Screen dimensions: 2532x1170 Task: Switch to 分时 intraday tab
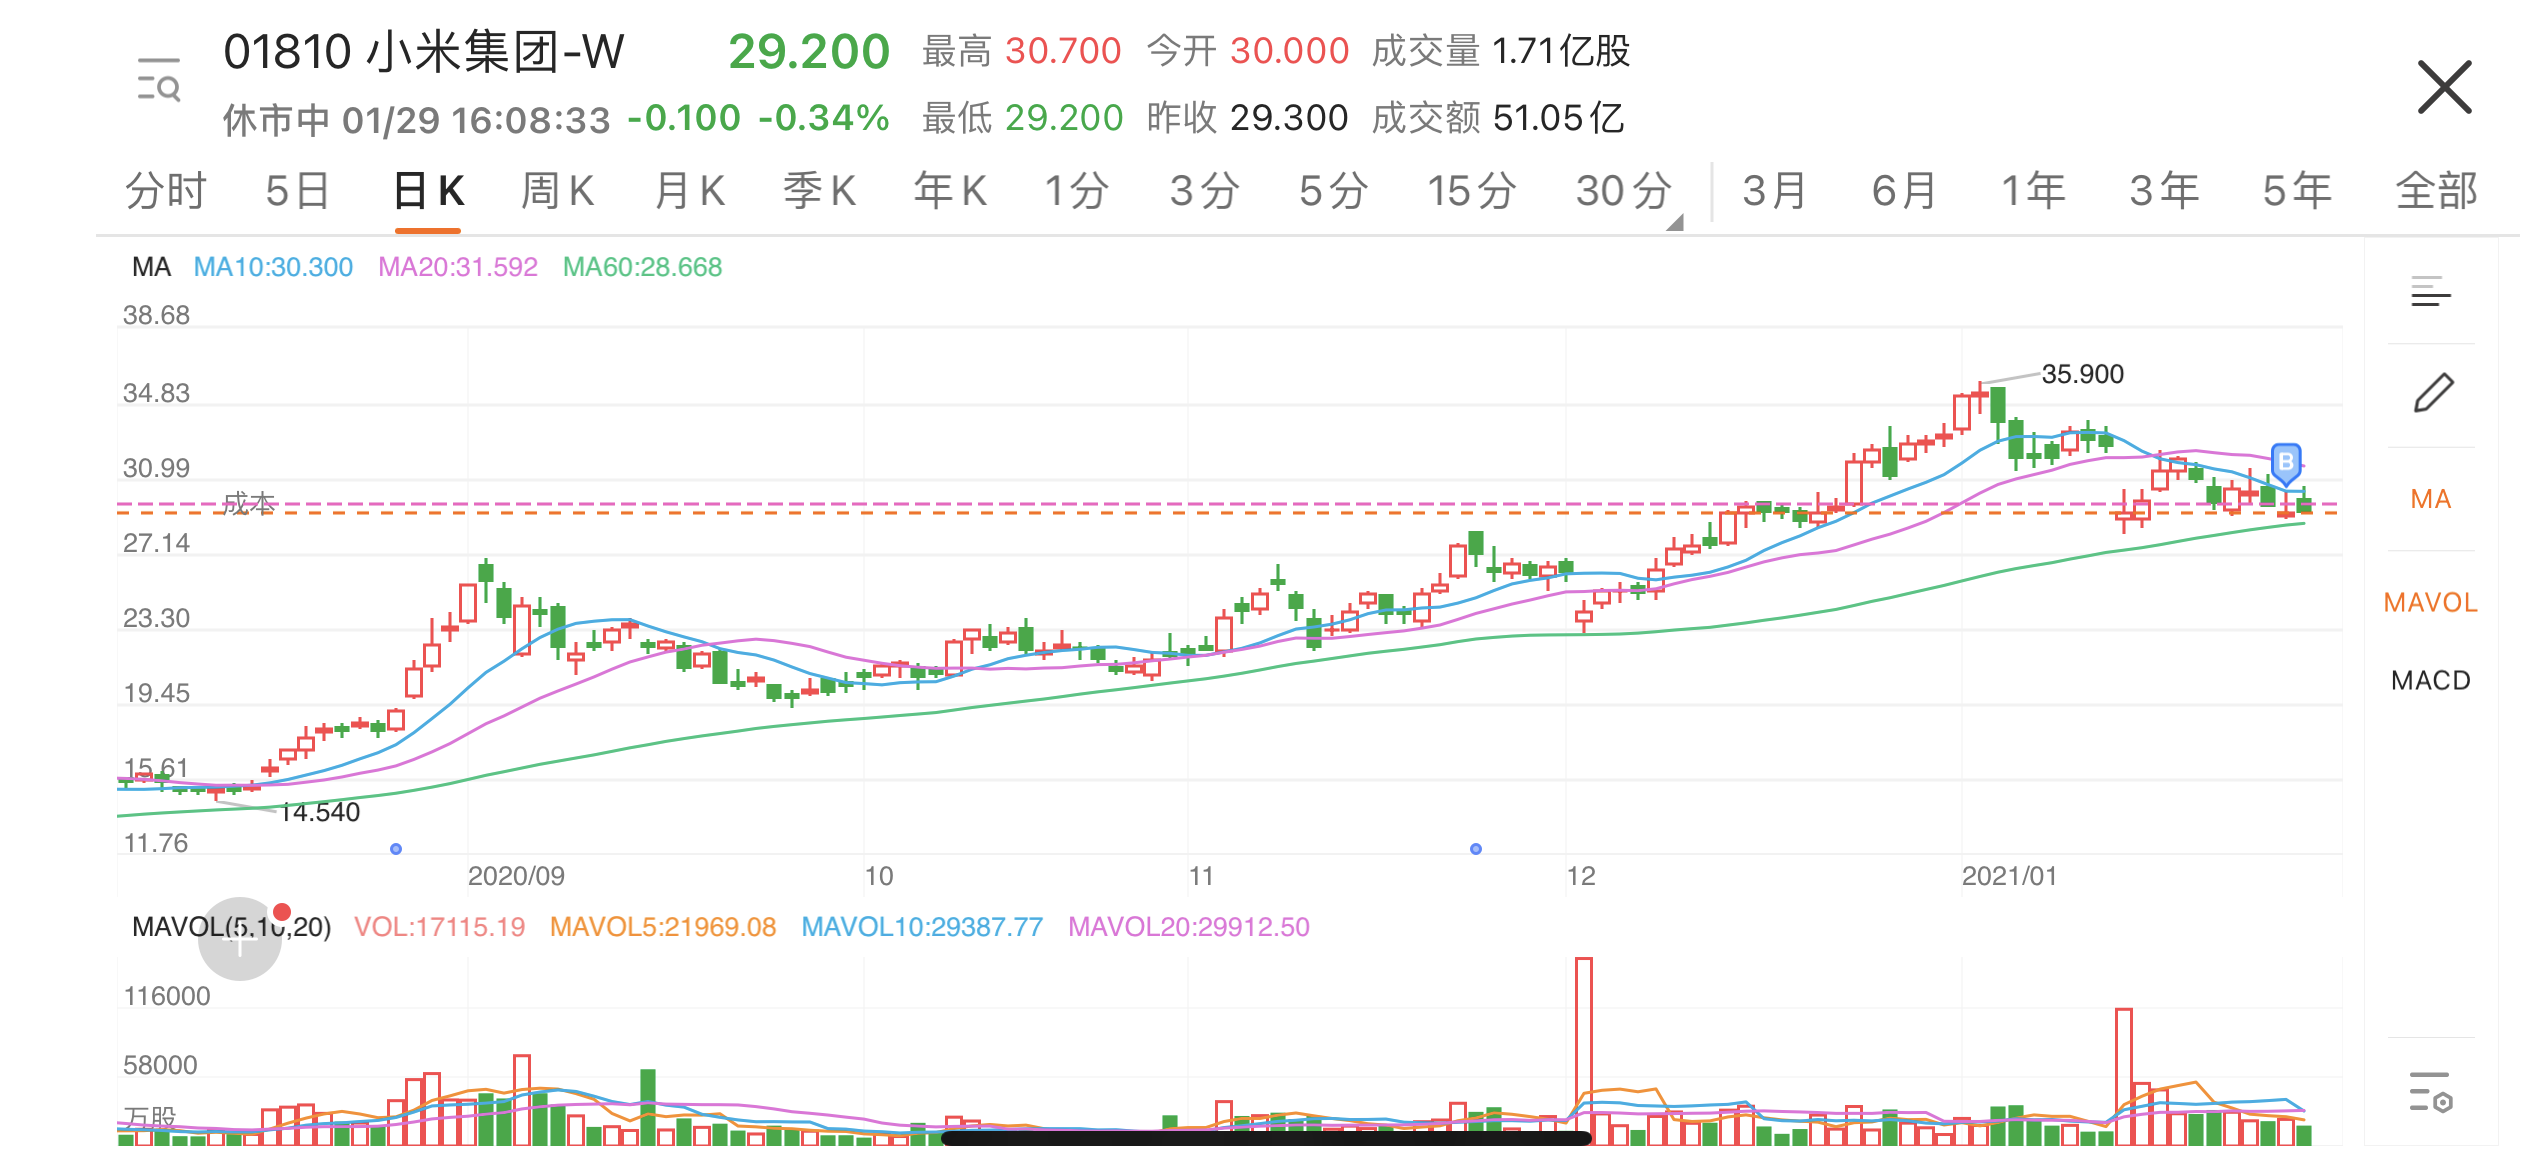point(166,190)
